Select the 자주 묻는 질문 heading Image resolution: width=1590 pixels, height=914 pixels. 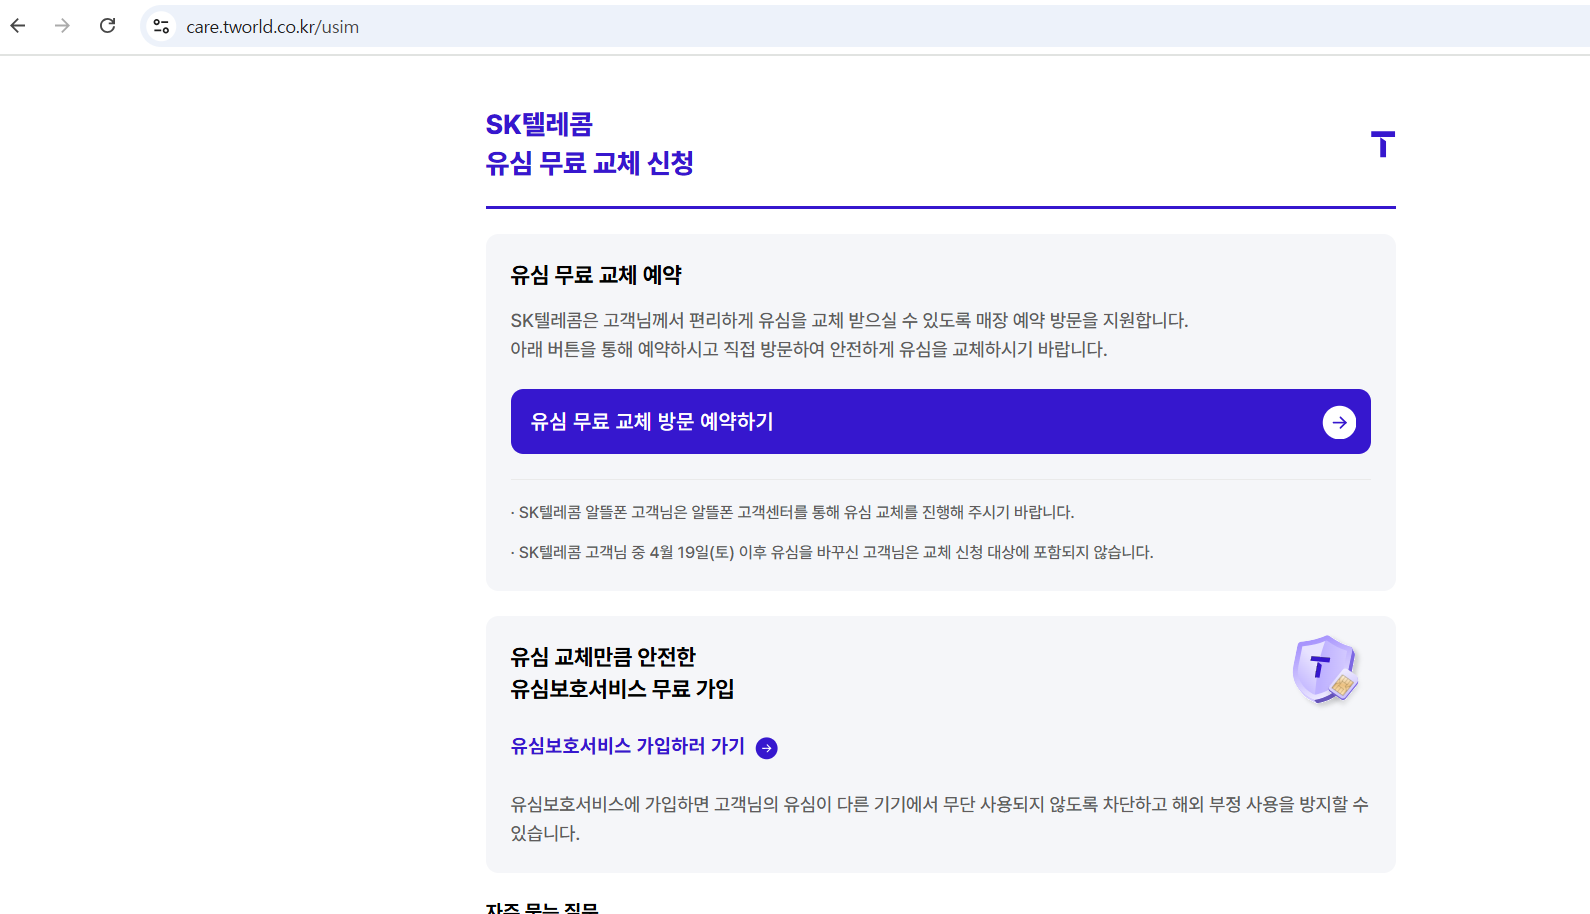[x=542, y=907]
